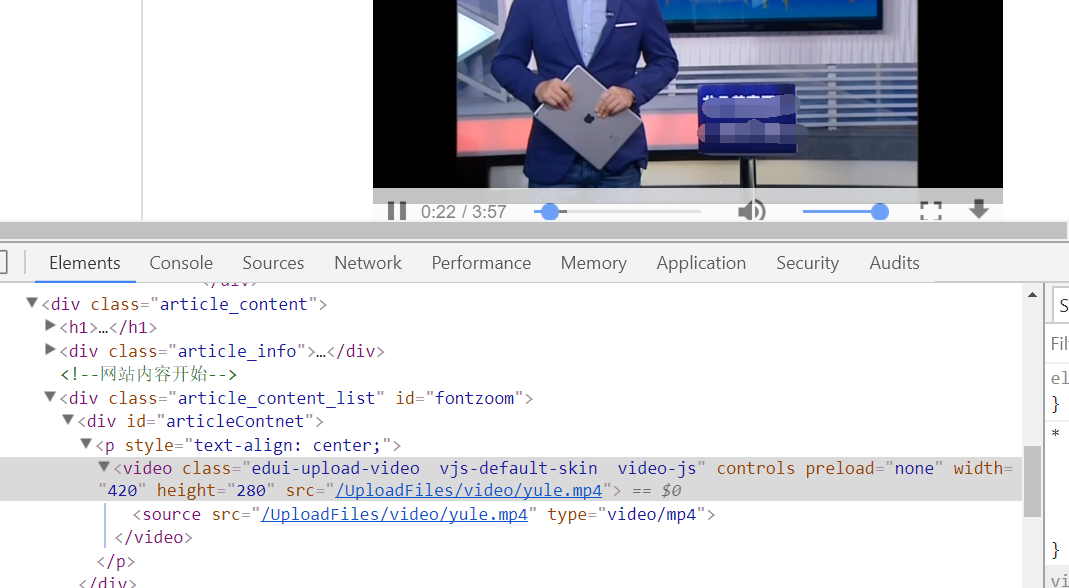Open the Sources tab

[273, 263]
